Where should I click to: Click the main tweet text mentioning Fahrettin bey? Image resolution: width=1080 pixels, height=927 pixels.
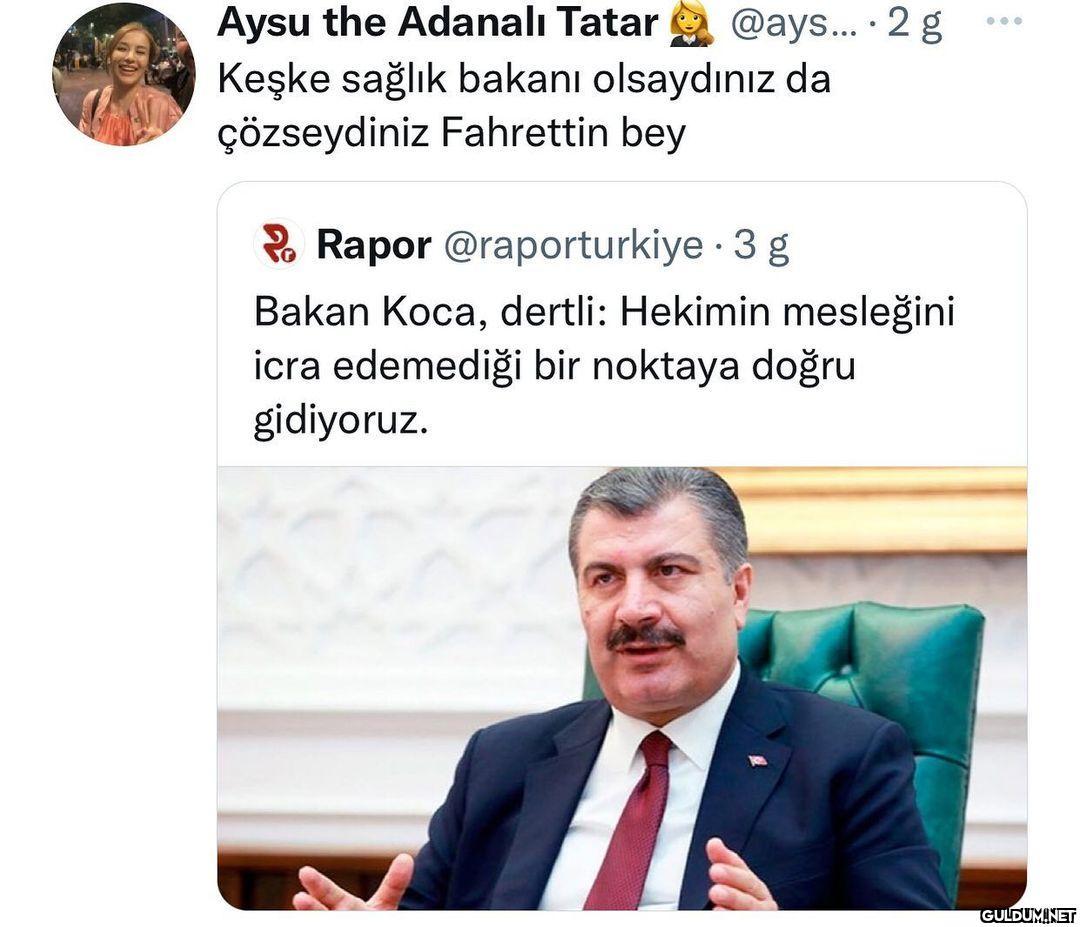(x=524, y=106)
